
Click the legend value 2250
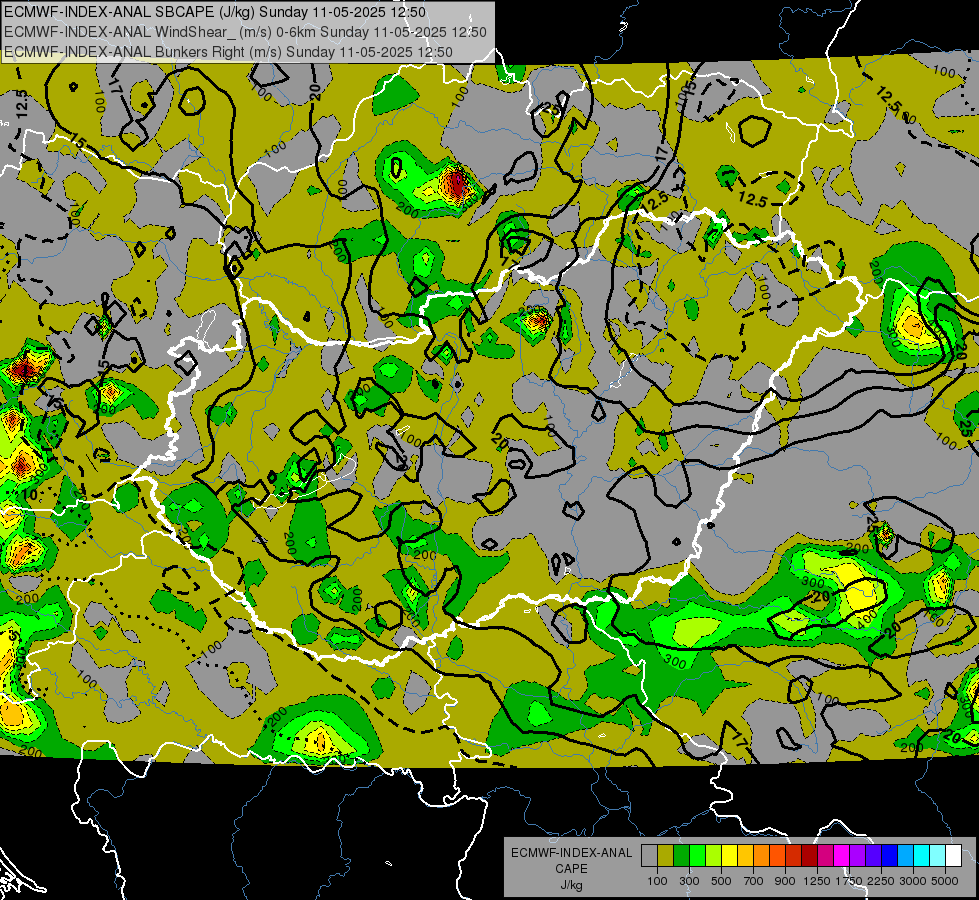881,881
